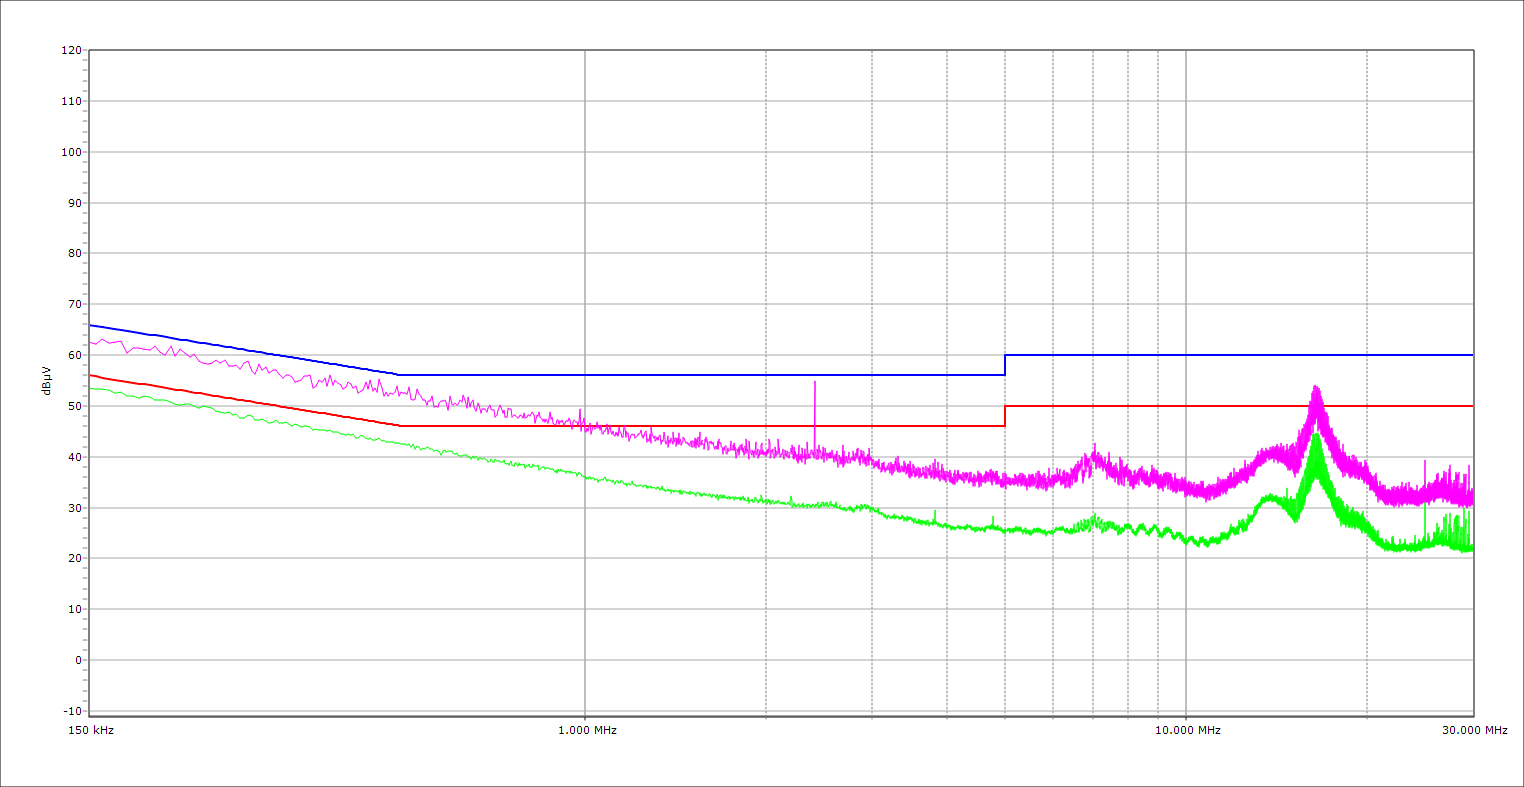Select the red limit line's left starting point
This screenshot has height=787, width=1524.
point(90,375)
